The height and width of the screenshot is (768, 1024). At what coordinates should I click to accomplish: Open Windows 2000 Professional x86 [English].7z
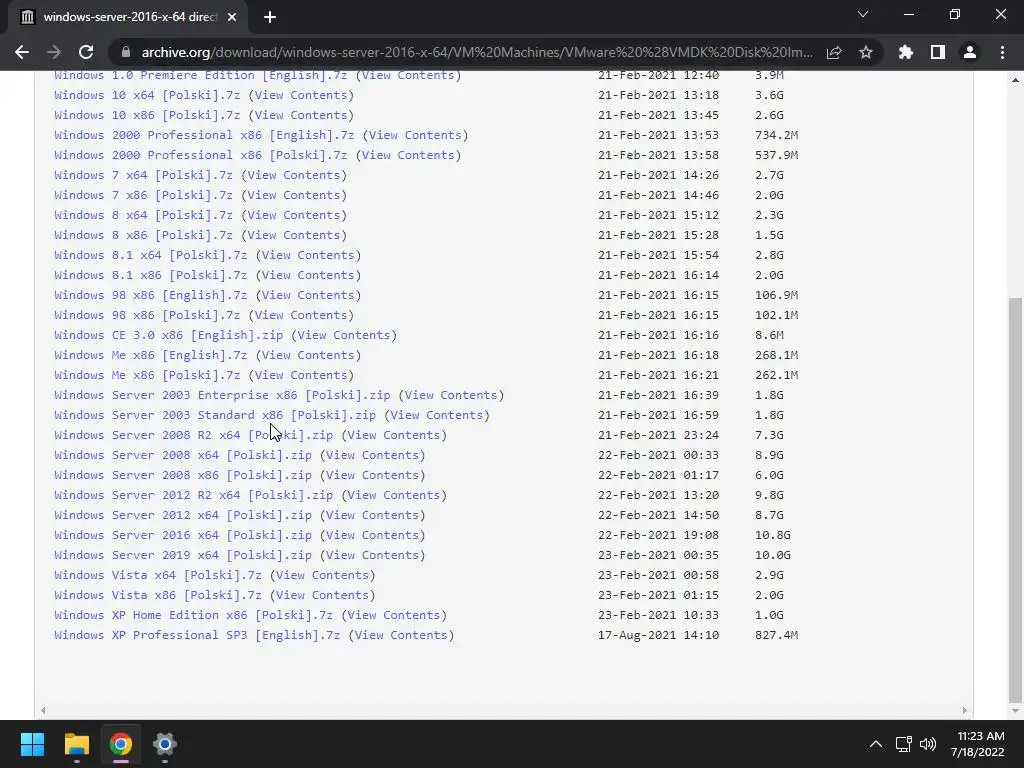click(204, 135)
